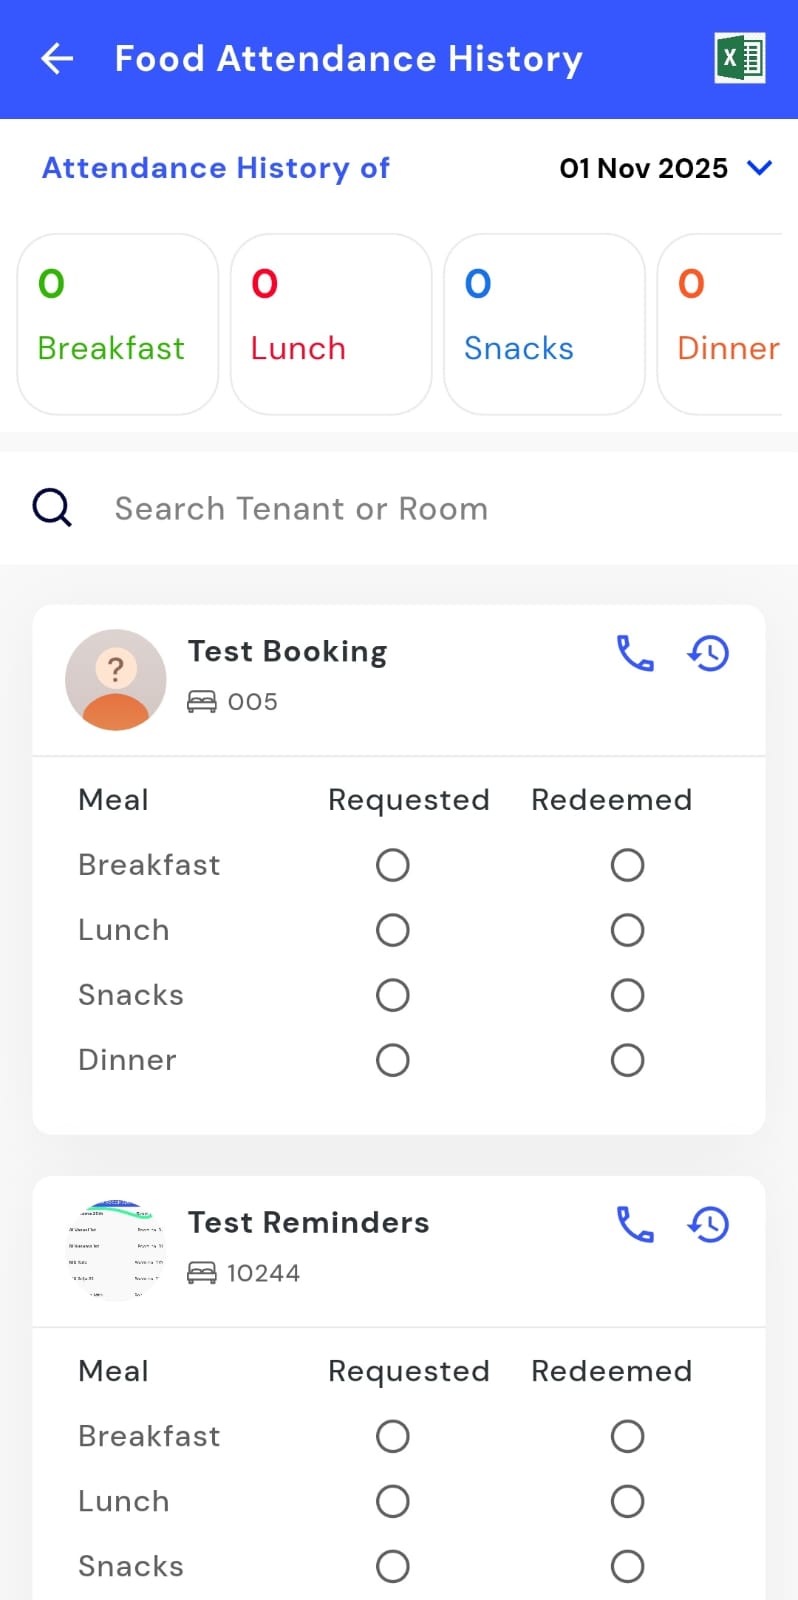This screenshot has height=1600, width=798.
Task: Open the 01 Nov 2025 date selector
Action: 643,168
